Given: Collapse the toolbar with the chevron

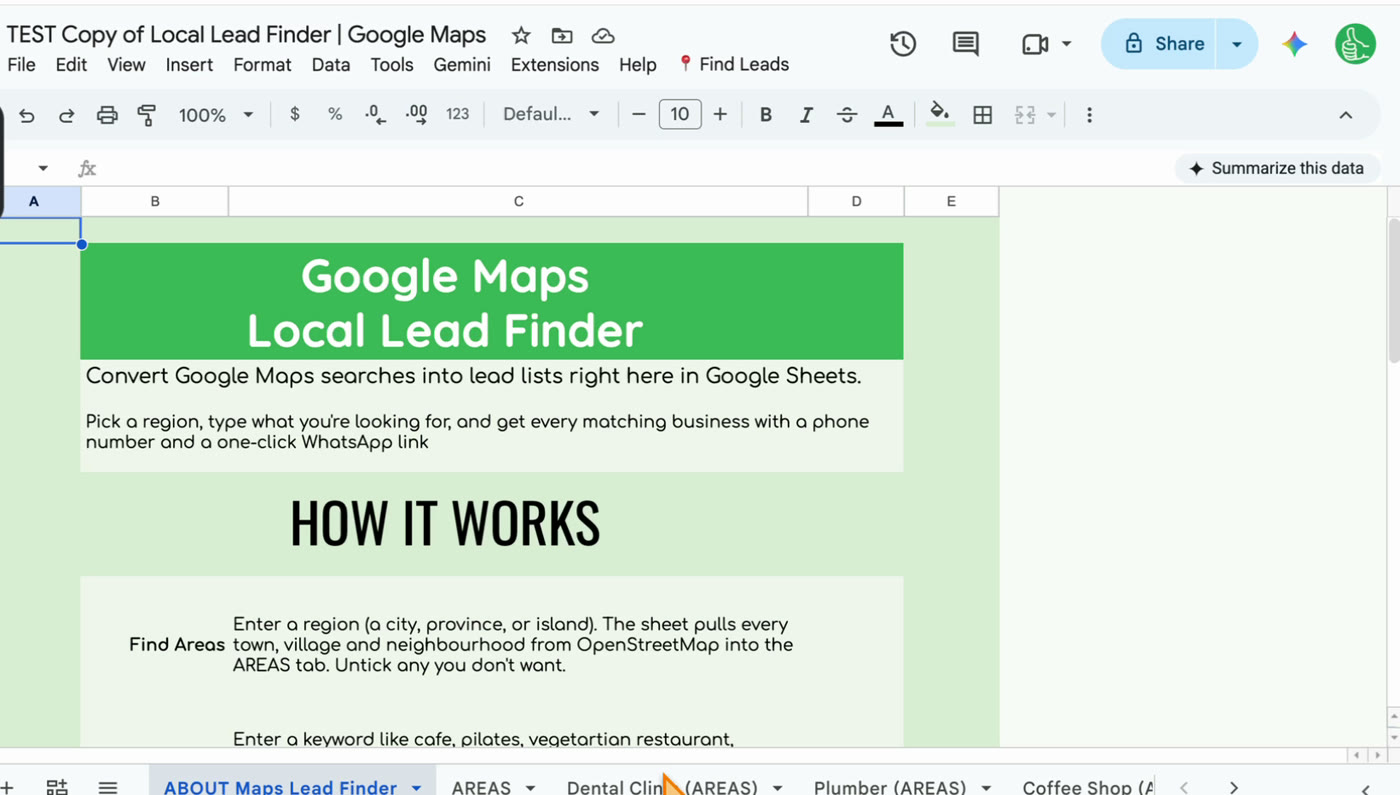Looking at the screenshot, I should [x=1346, y=115].
